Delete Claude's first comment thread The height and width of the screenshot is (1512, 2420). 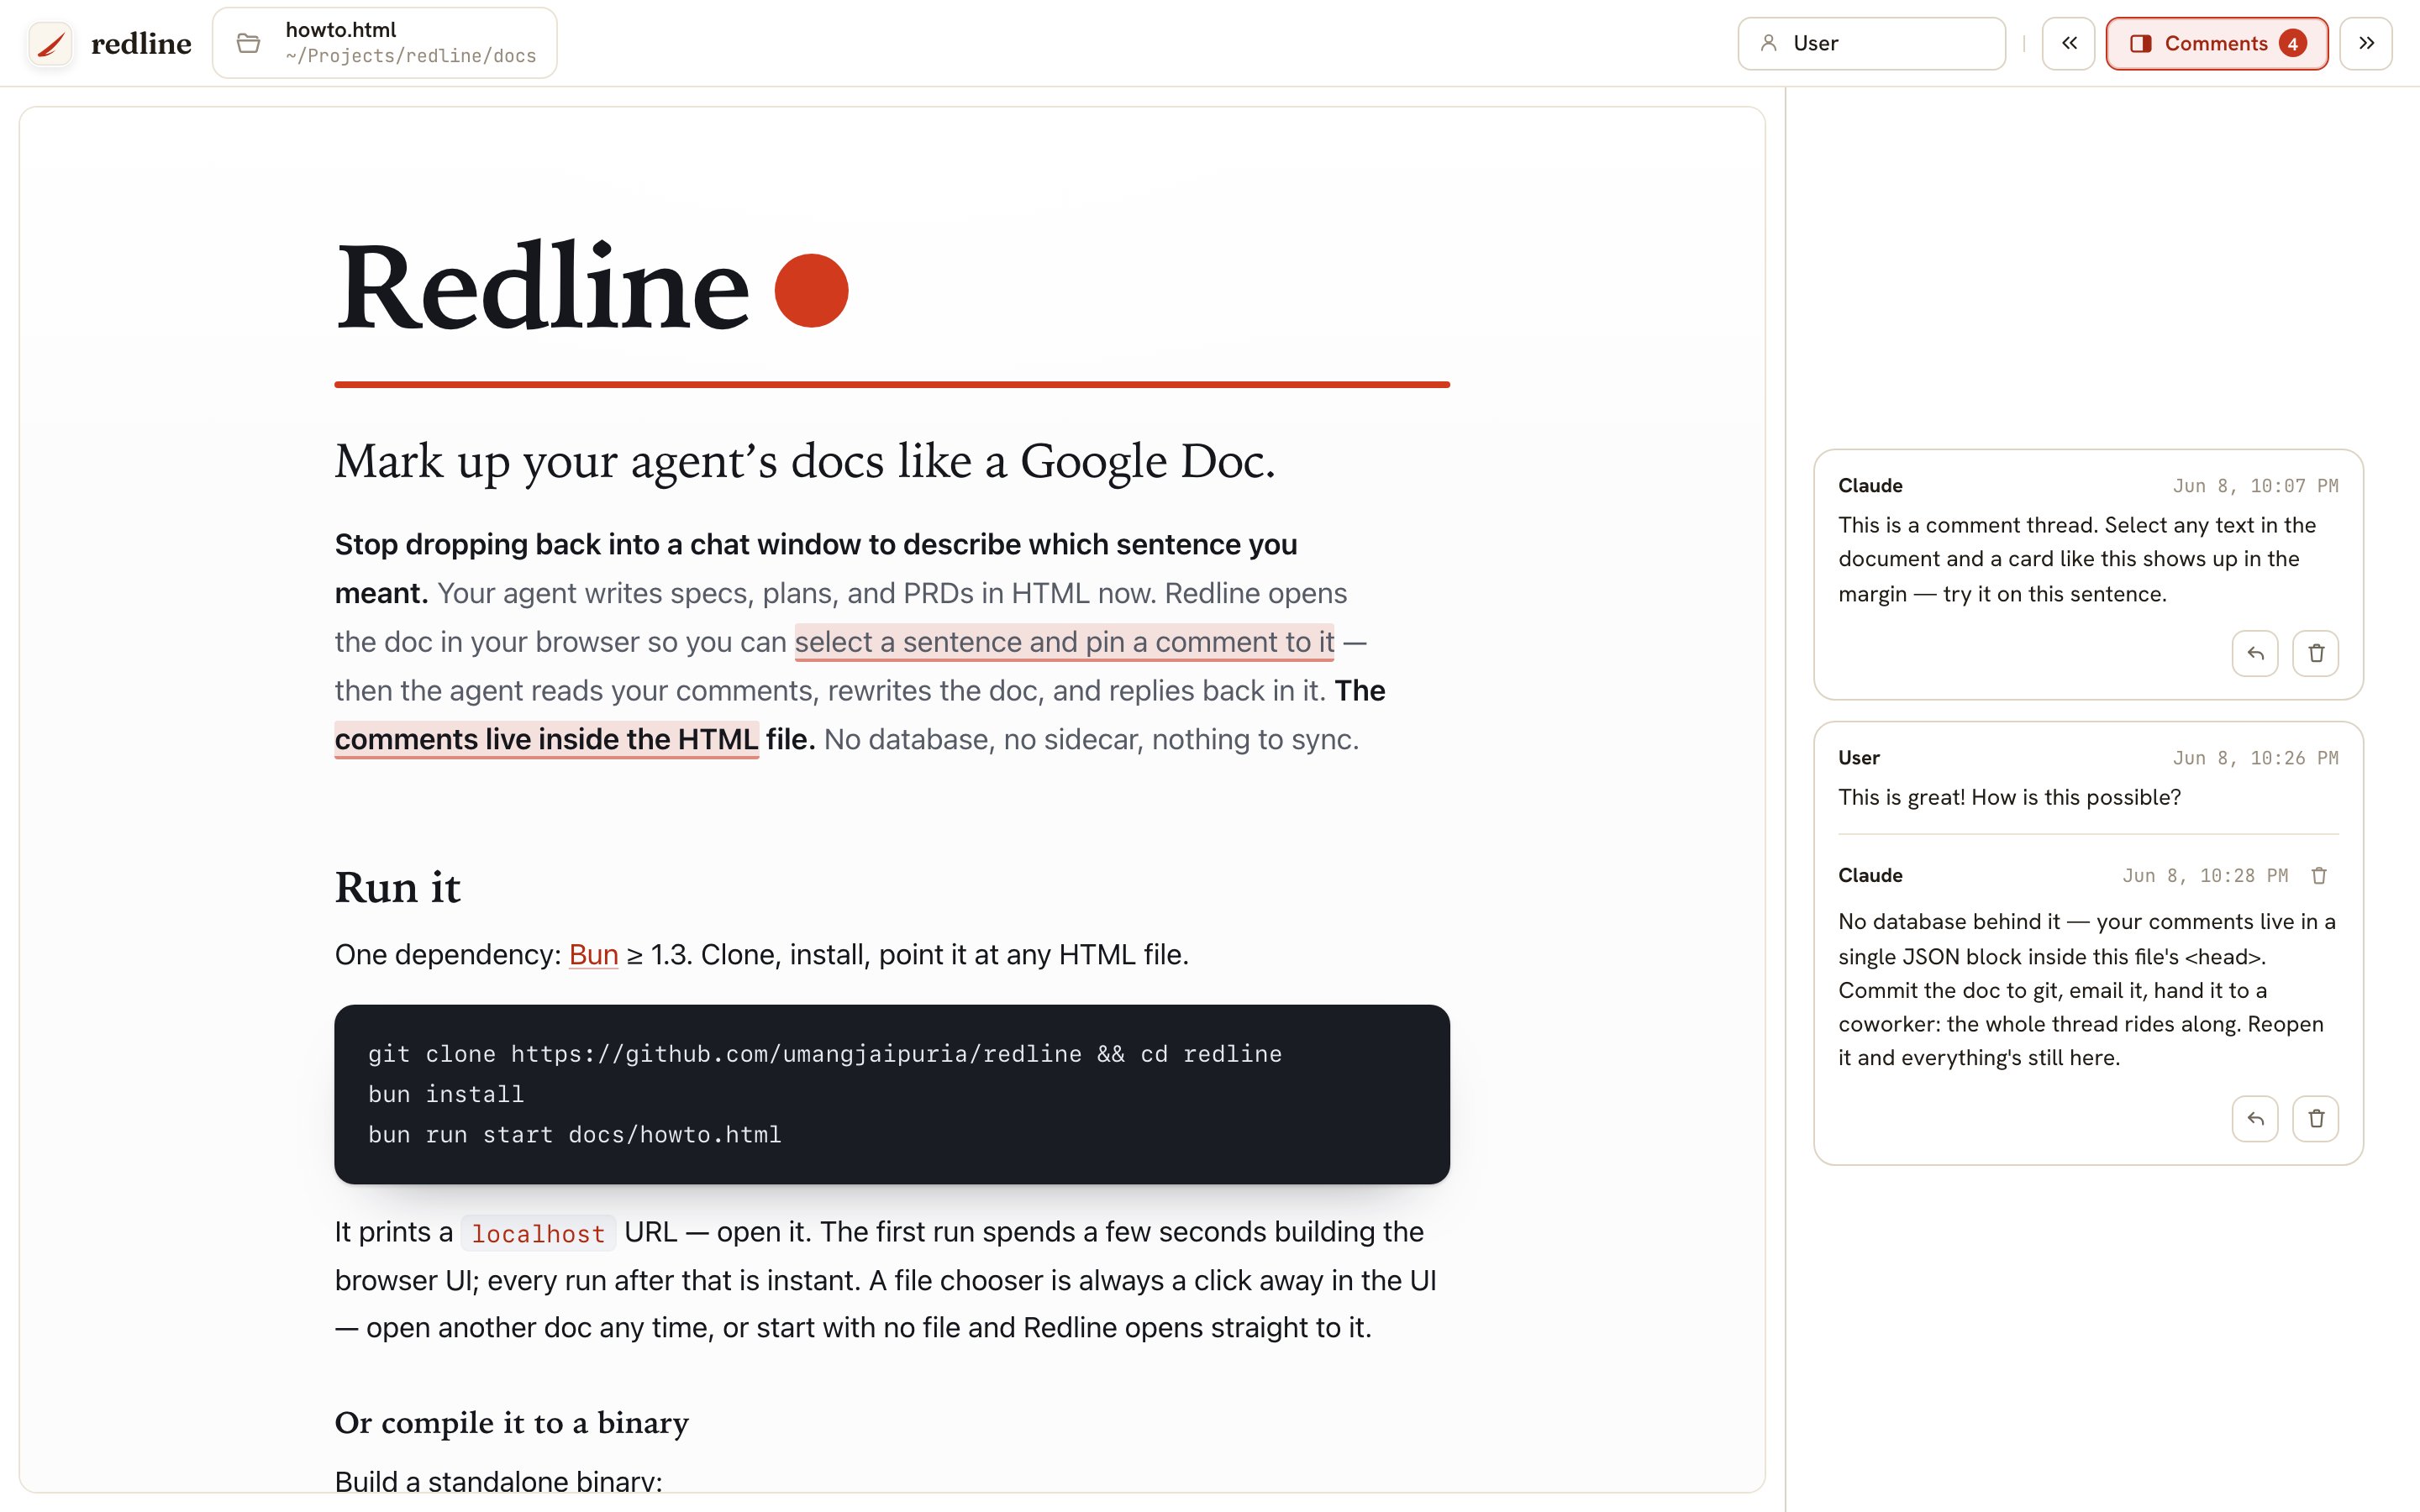coord(2315,653)
